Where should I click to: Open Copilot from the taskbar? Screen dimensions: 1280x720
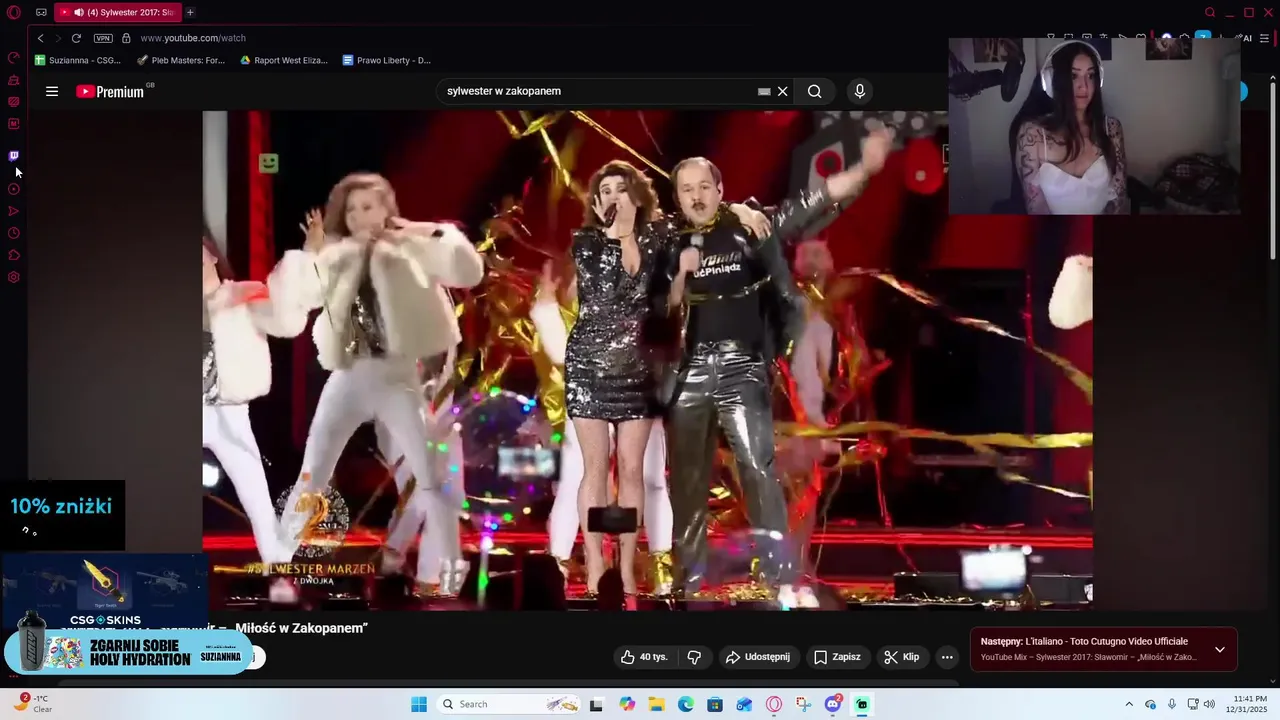pos(627,704)
